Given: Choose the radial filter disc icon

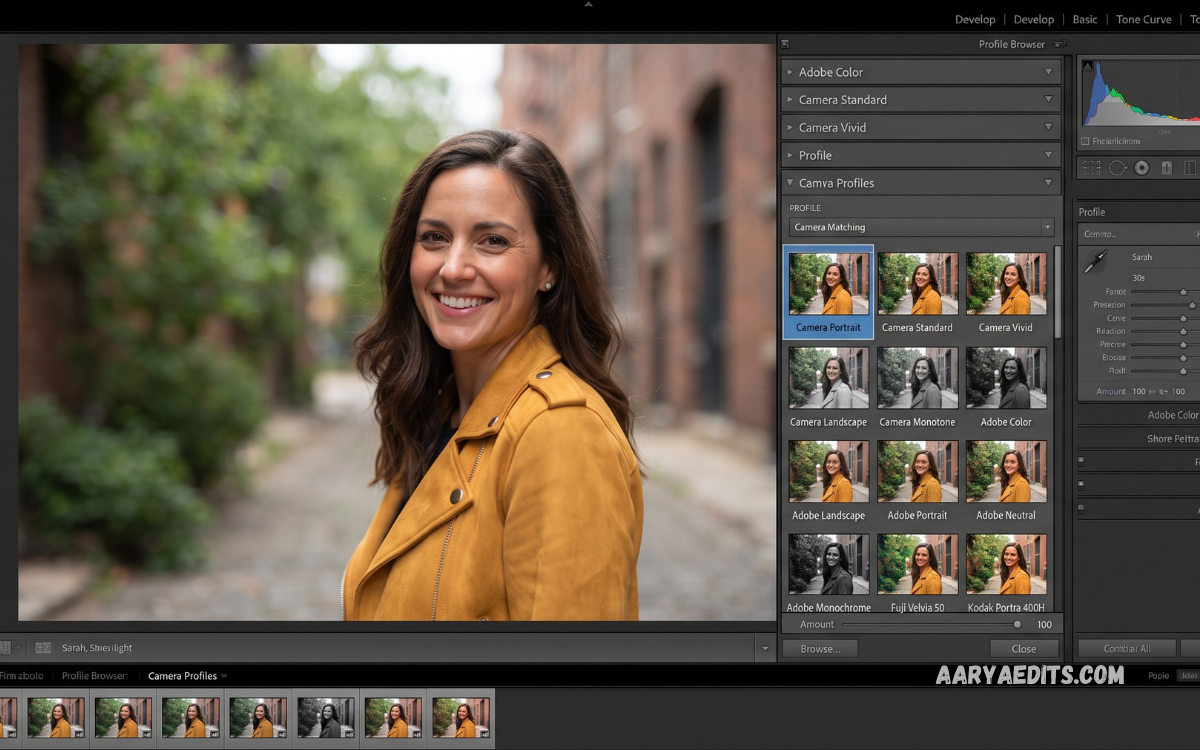Looking at the screenshot, I should (x=1142, y=168).
